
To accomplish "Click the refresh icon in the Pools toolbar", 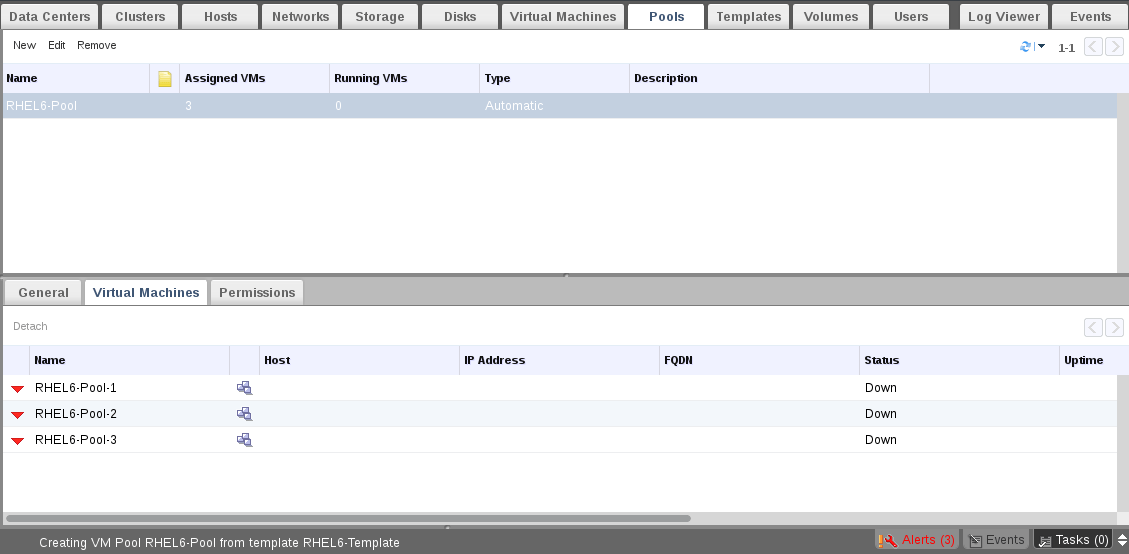I will click(x=1025, y=47).
